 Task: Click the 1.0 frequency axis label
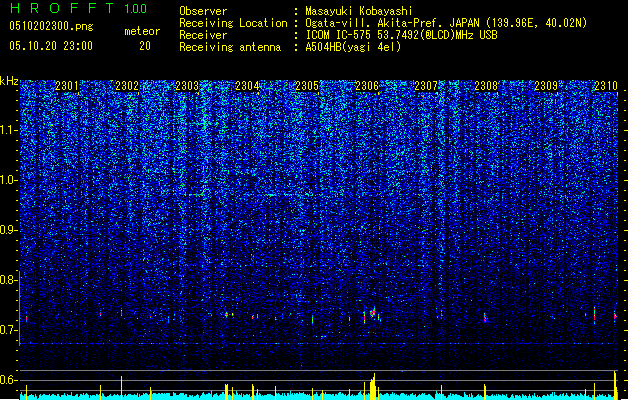[9, 180]
